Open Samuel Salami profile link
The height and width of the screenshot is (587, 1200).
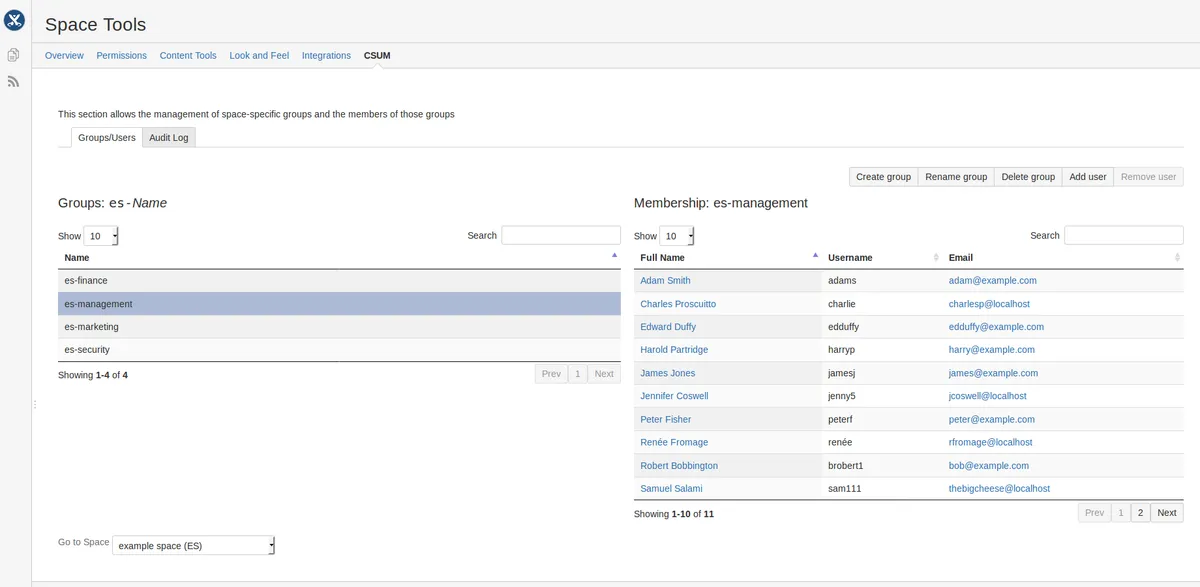point(671,489)
